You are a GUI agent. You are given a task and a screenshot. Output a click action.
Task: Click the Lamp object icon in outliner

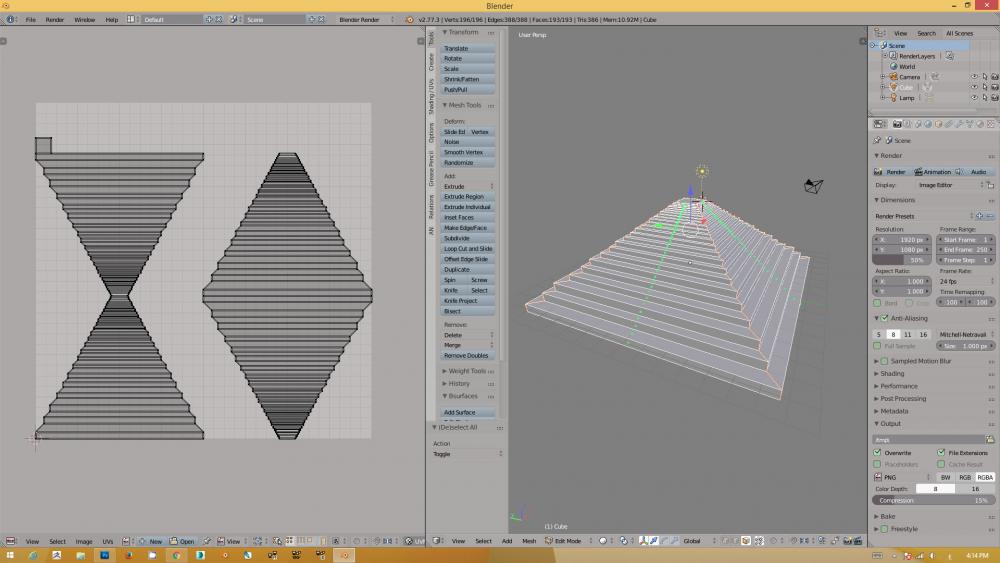coord(893,98)
